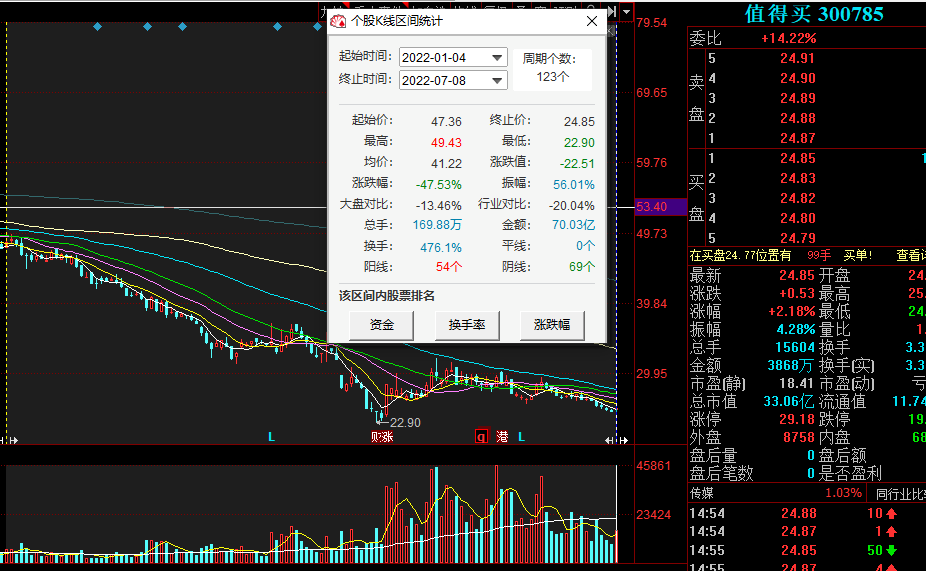
Task: Show ranking by 涨跌幅
Action: point(552,325)
